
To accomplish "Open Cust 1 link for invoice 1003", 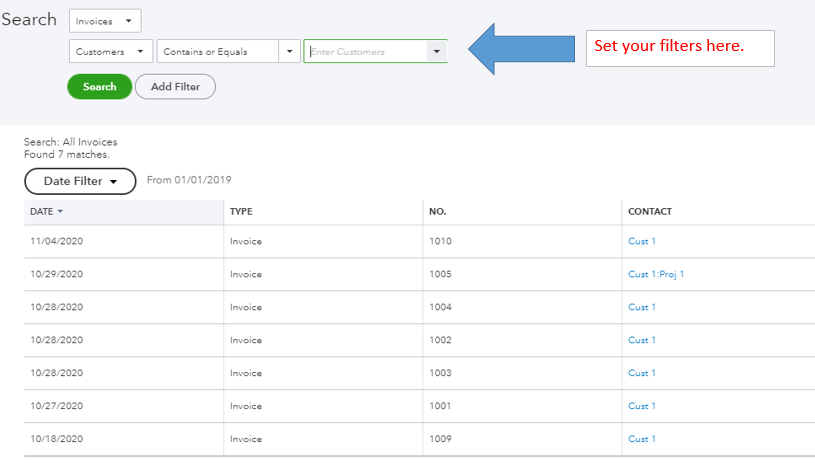I will (642, 373).
